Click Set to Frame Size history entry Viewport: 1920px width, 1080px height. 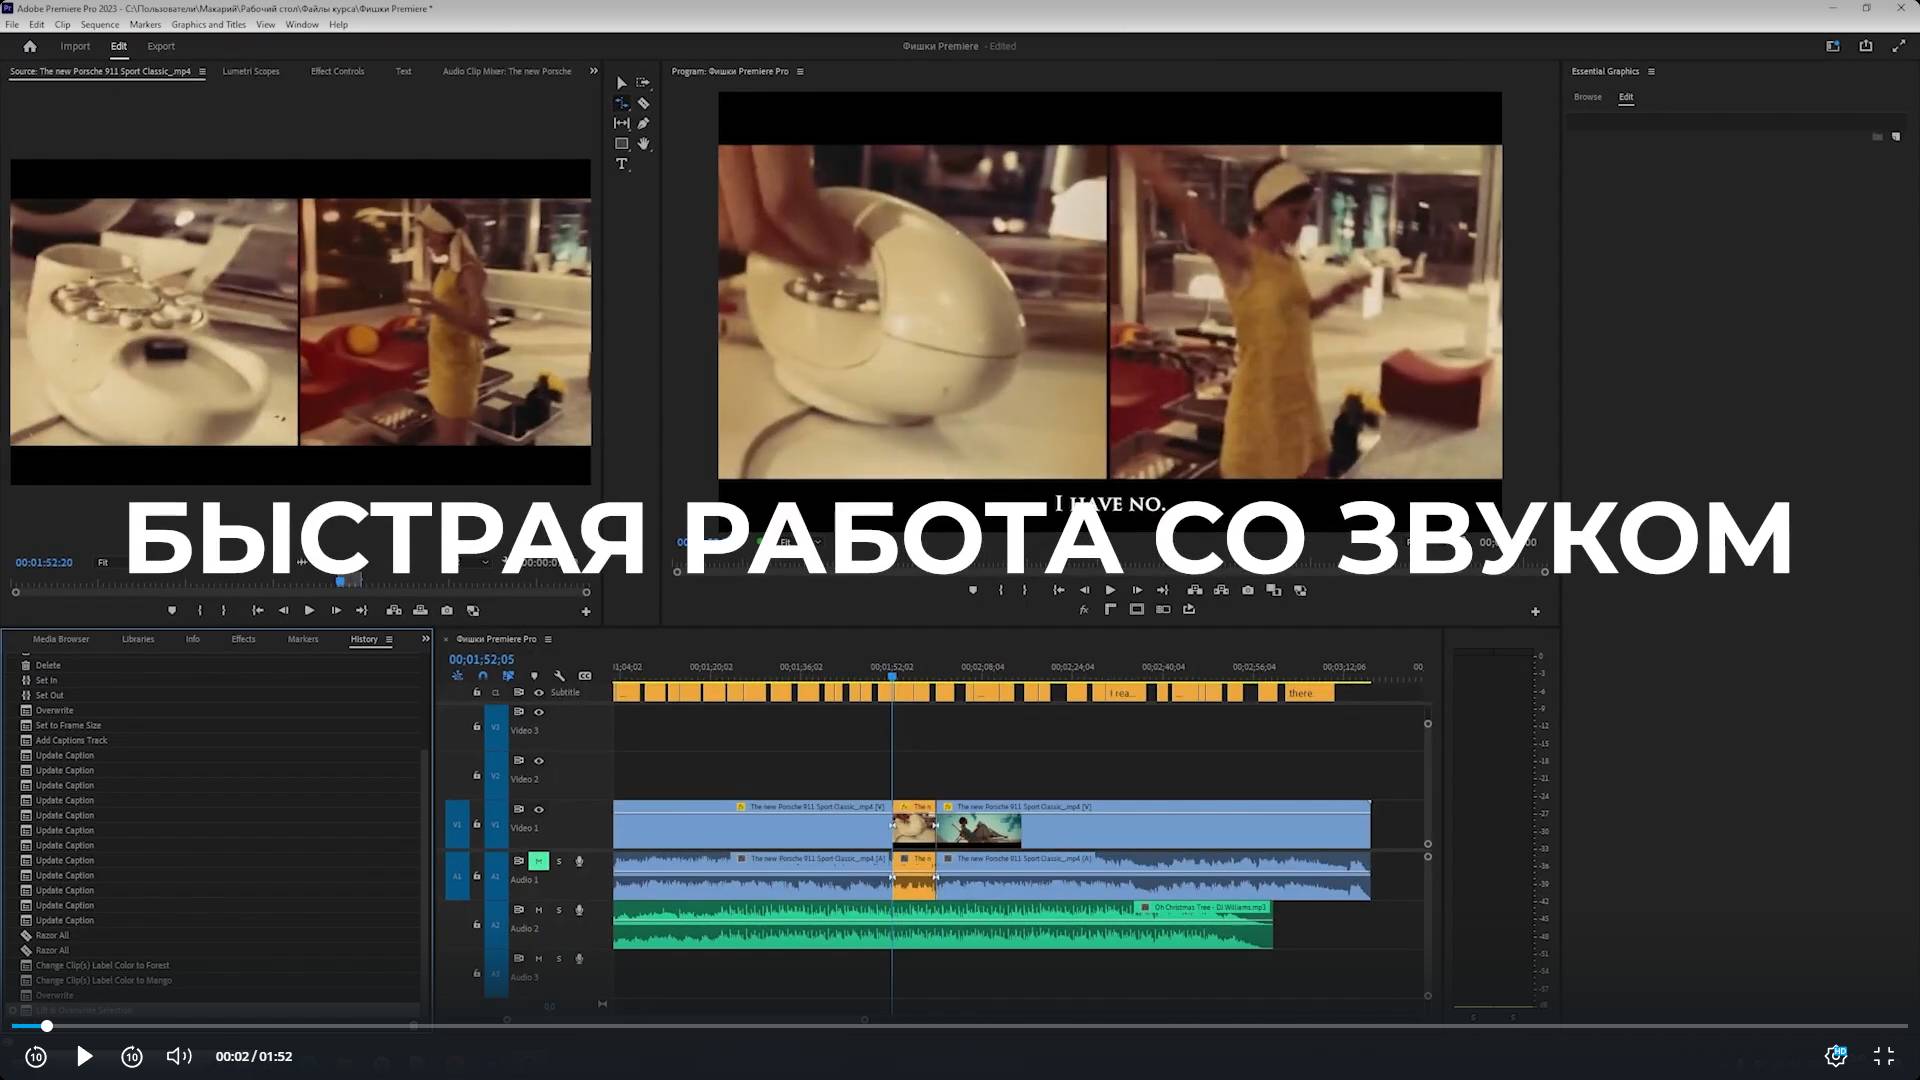coord(68,725)
